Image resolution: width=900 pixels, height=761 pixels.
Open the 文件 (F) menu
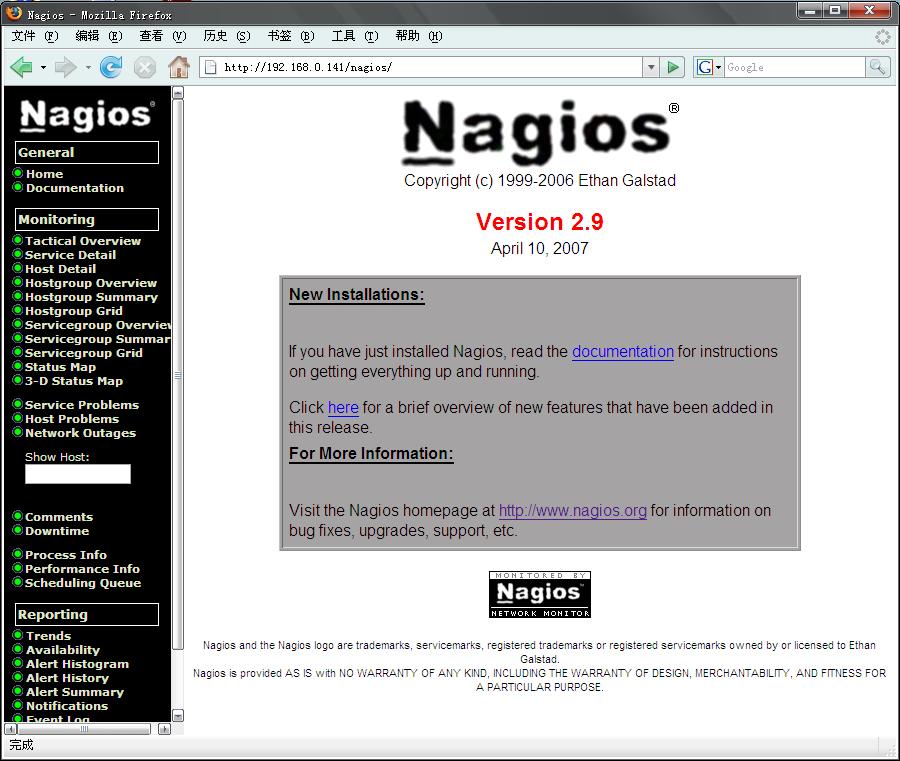34,36
